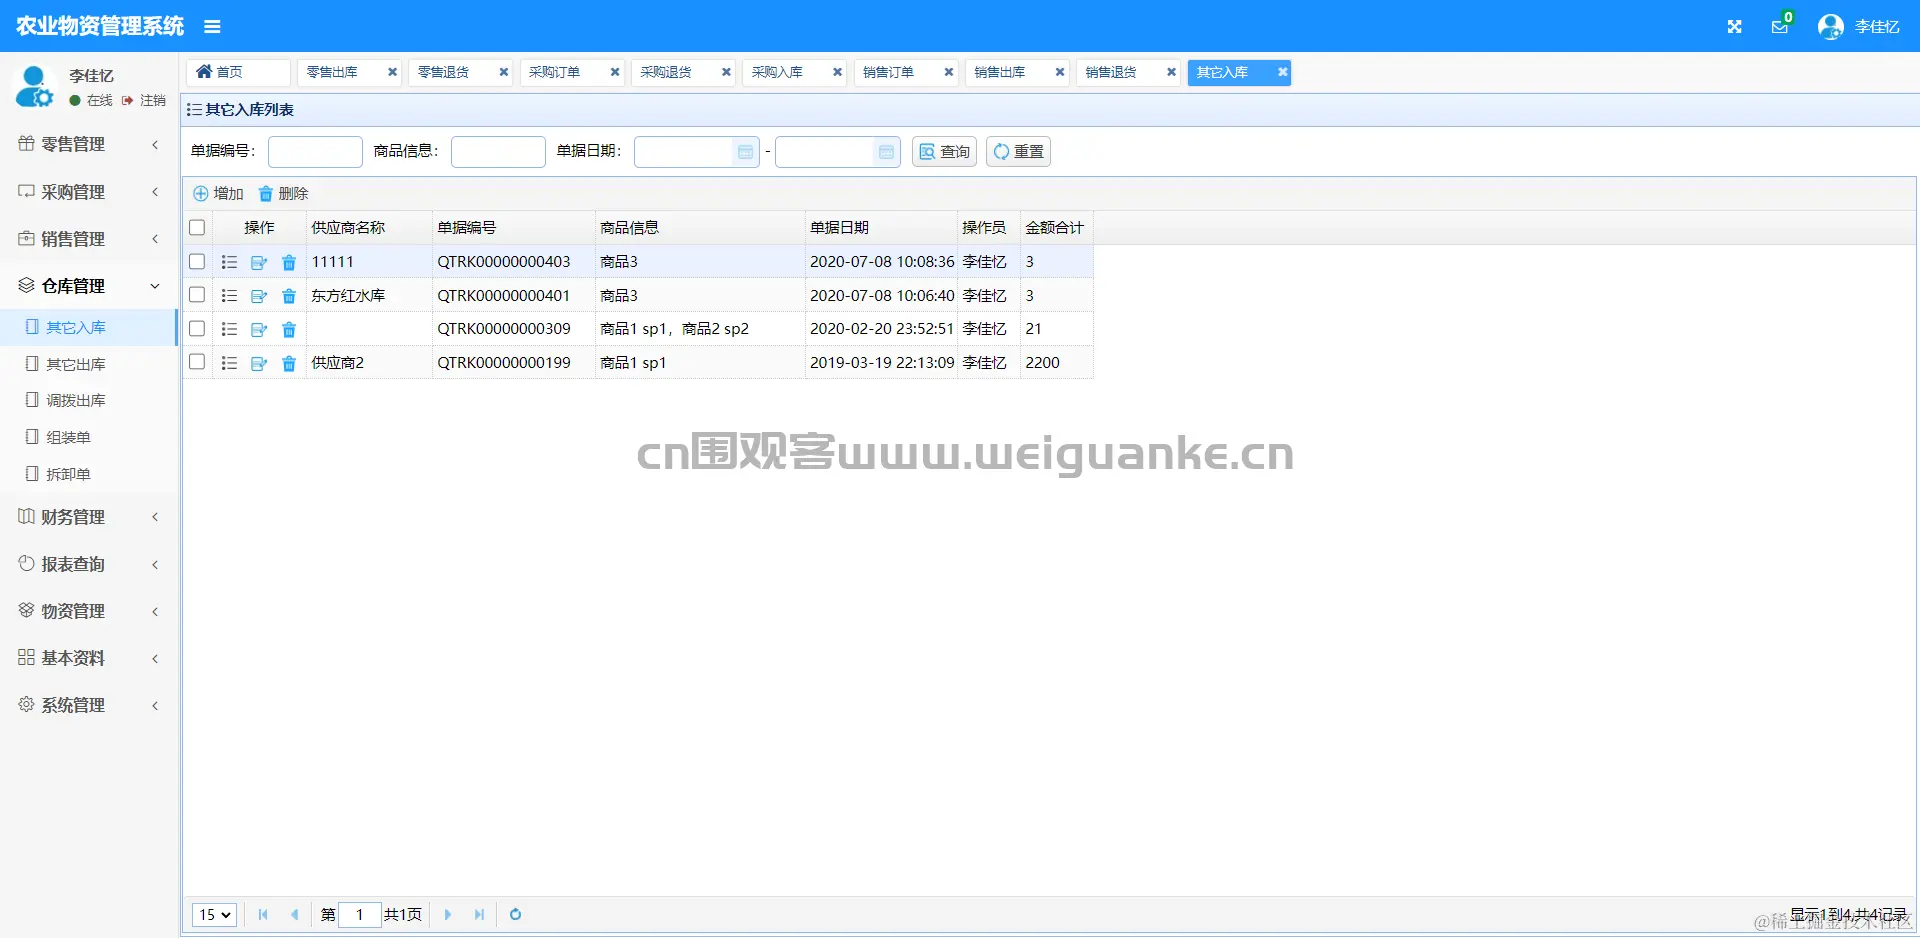The image size is (1920, 938).
Task: Click the 删除 toolbar button
Action: click(x=283, y=194)
